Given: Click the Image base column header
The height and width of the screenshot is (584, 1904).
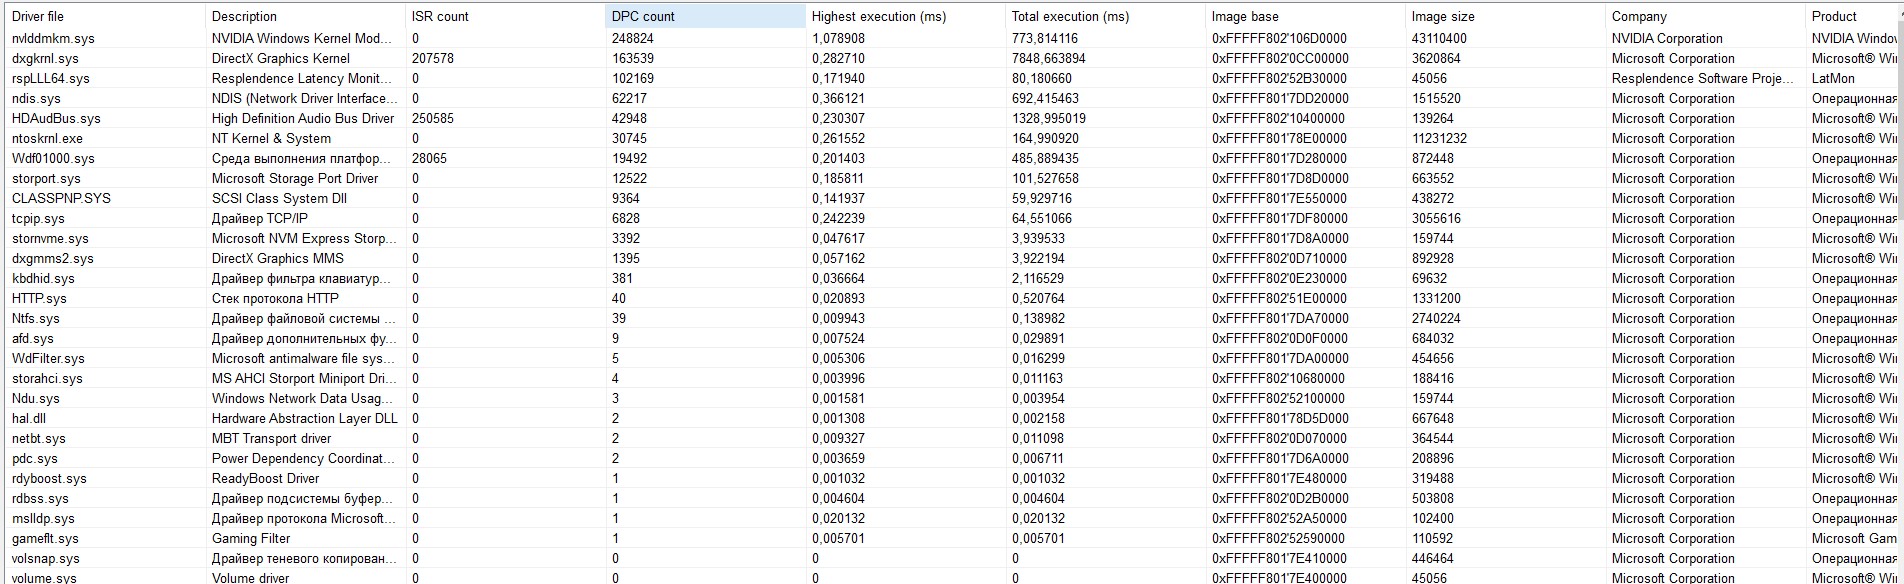Looking at the screenshot, I should click(1245, 16).
